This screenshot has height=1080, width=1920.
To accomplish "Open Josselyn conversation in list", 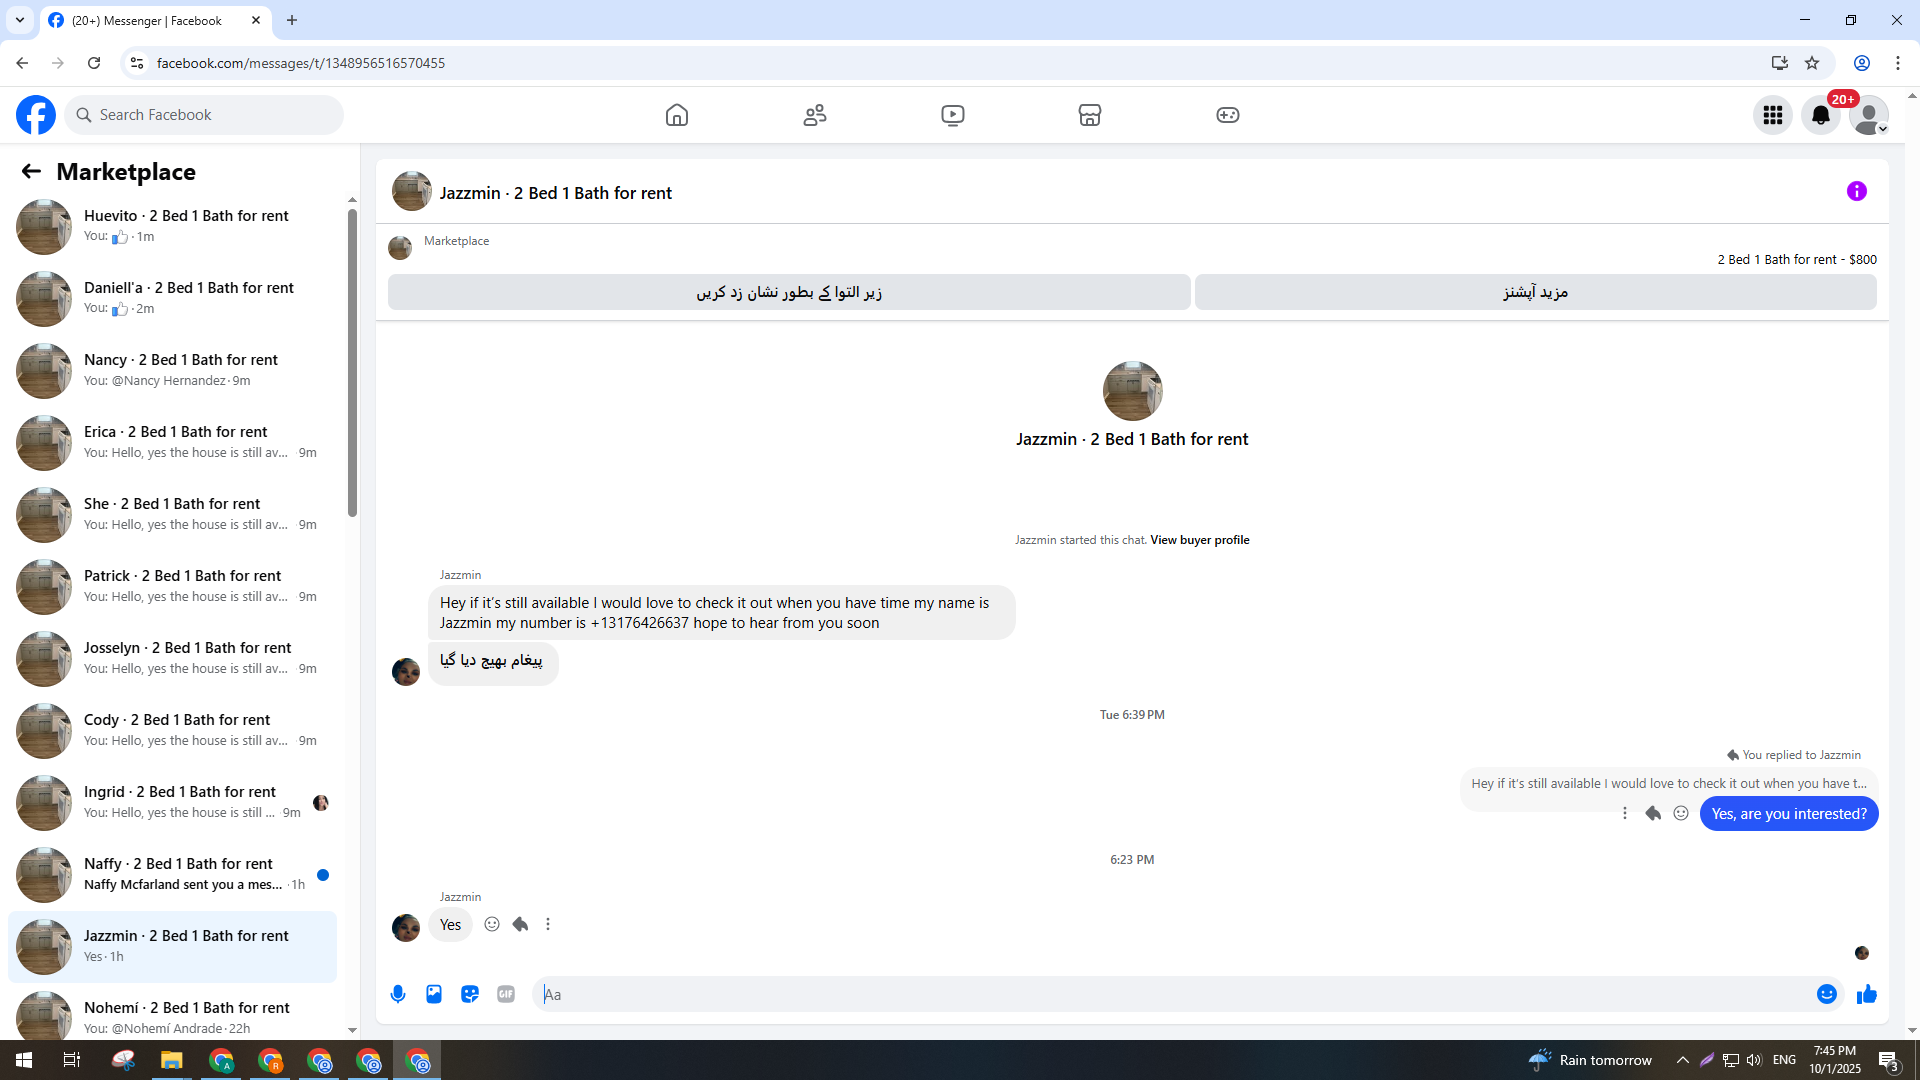I will tap(172, 658).
